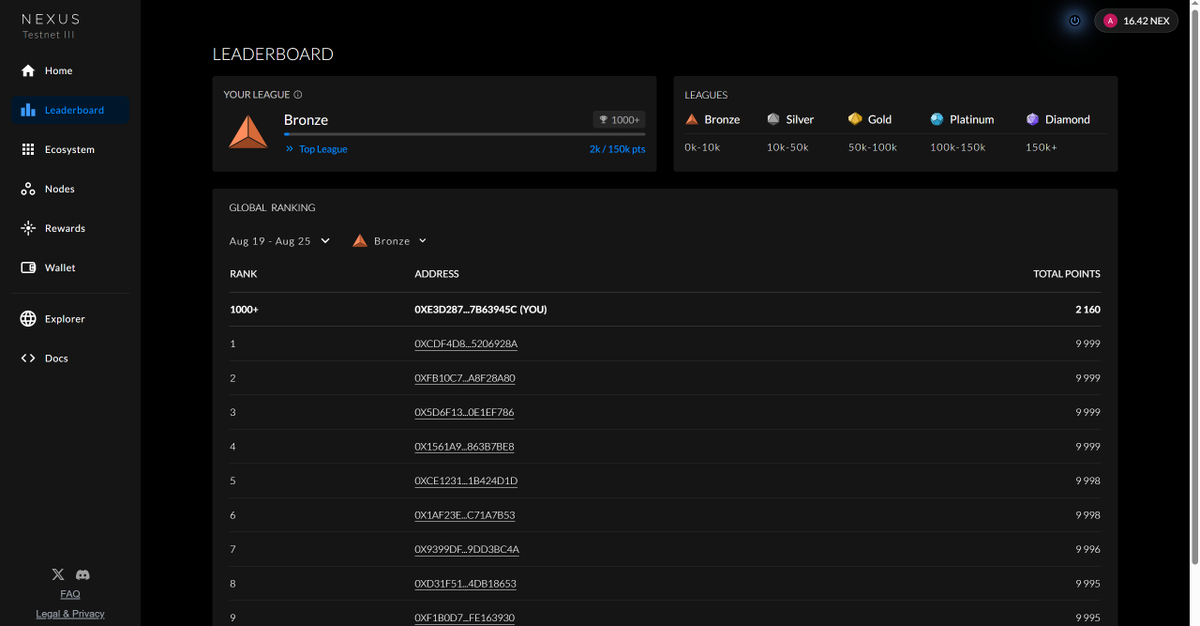
Task: Go to Home in the sidebar
Action: [70, 71]
